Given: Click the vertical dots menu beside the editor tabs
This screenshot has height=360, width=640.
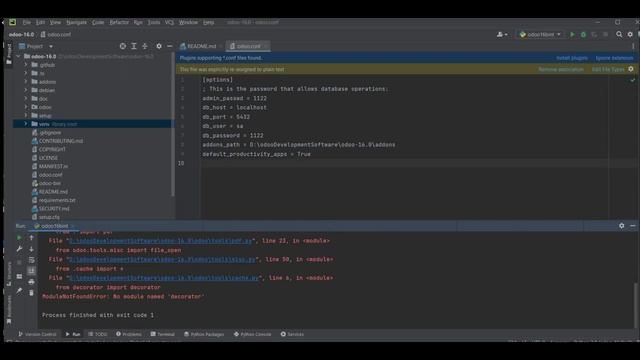Looking at the screenshot, I should 633,46.
